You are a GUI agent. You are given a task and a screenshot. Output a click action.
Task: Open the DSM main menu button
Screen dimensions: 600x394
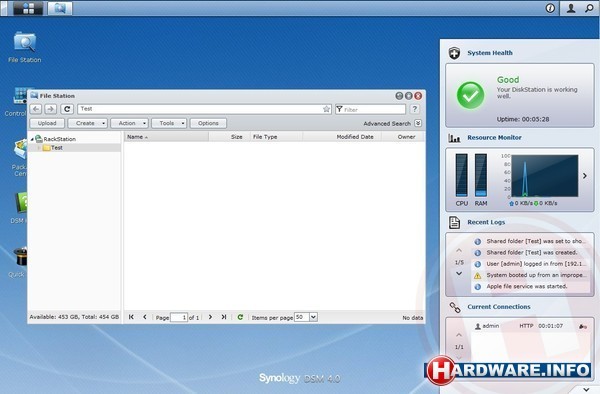(28, 8)
